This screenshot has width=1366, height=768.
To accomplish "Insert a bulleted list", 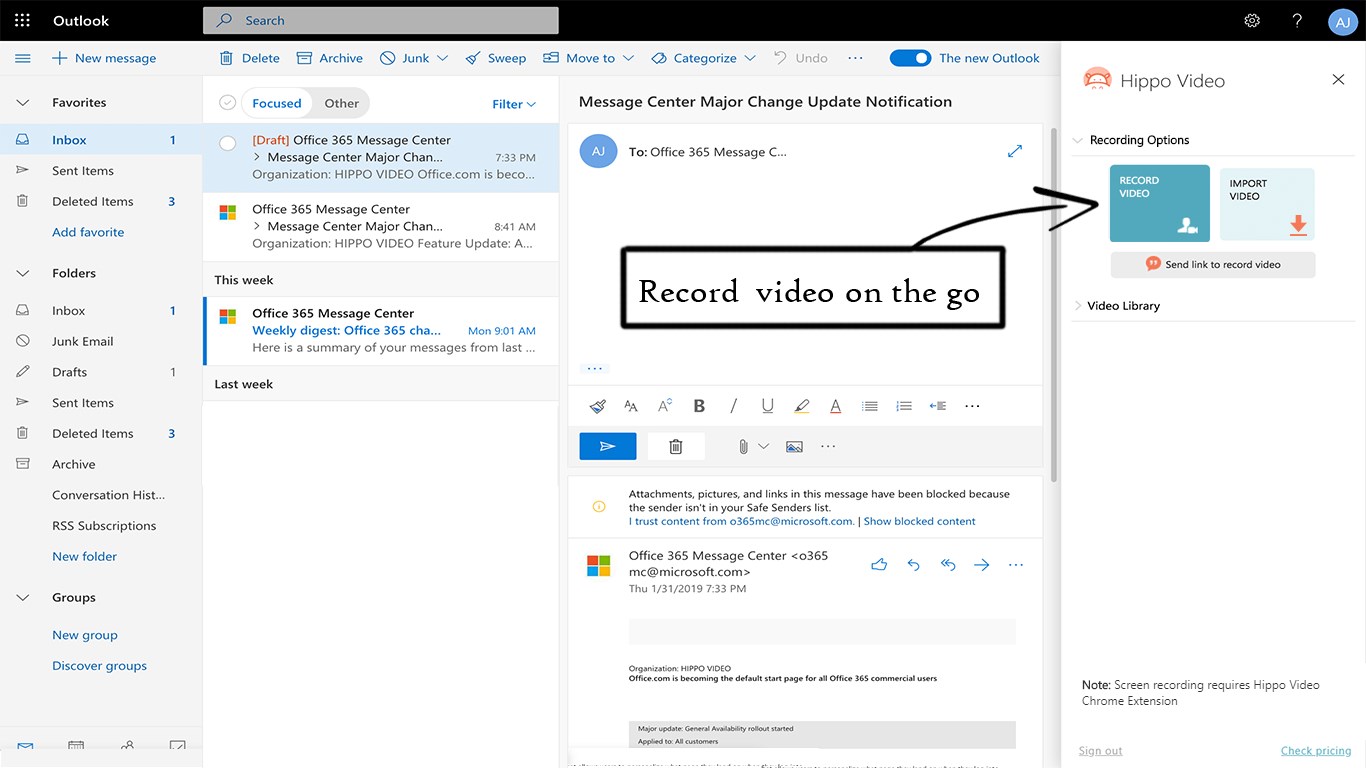I will coord(870,406).
